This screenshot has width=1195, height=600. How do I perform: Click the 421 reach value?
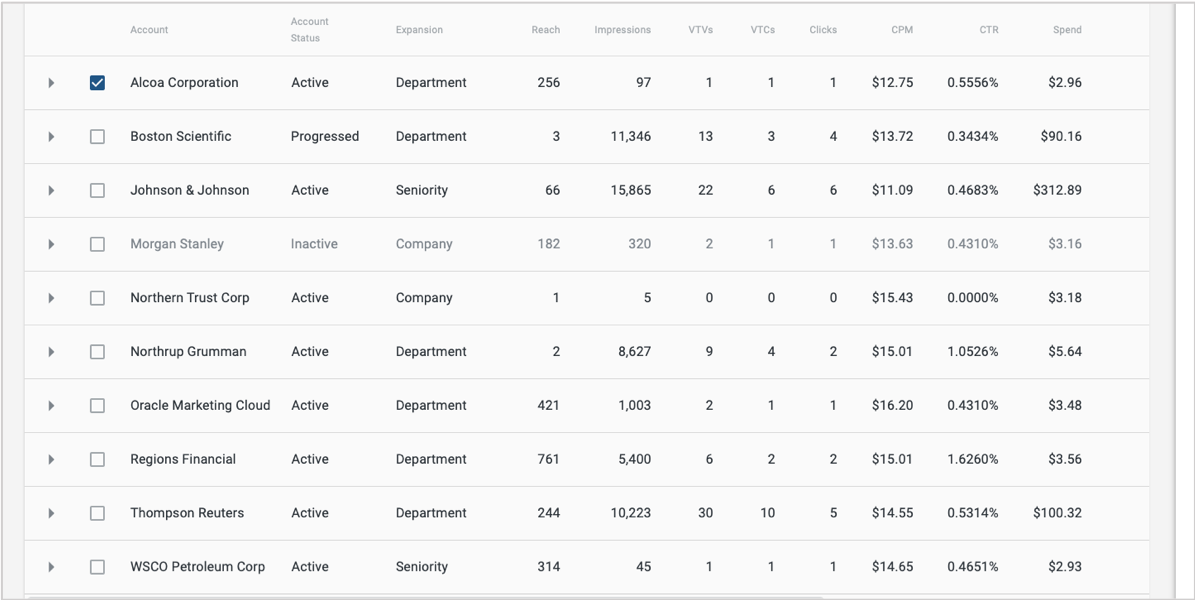pyautogui.click(x=548, y=406)
